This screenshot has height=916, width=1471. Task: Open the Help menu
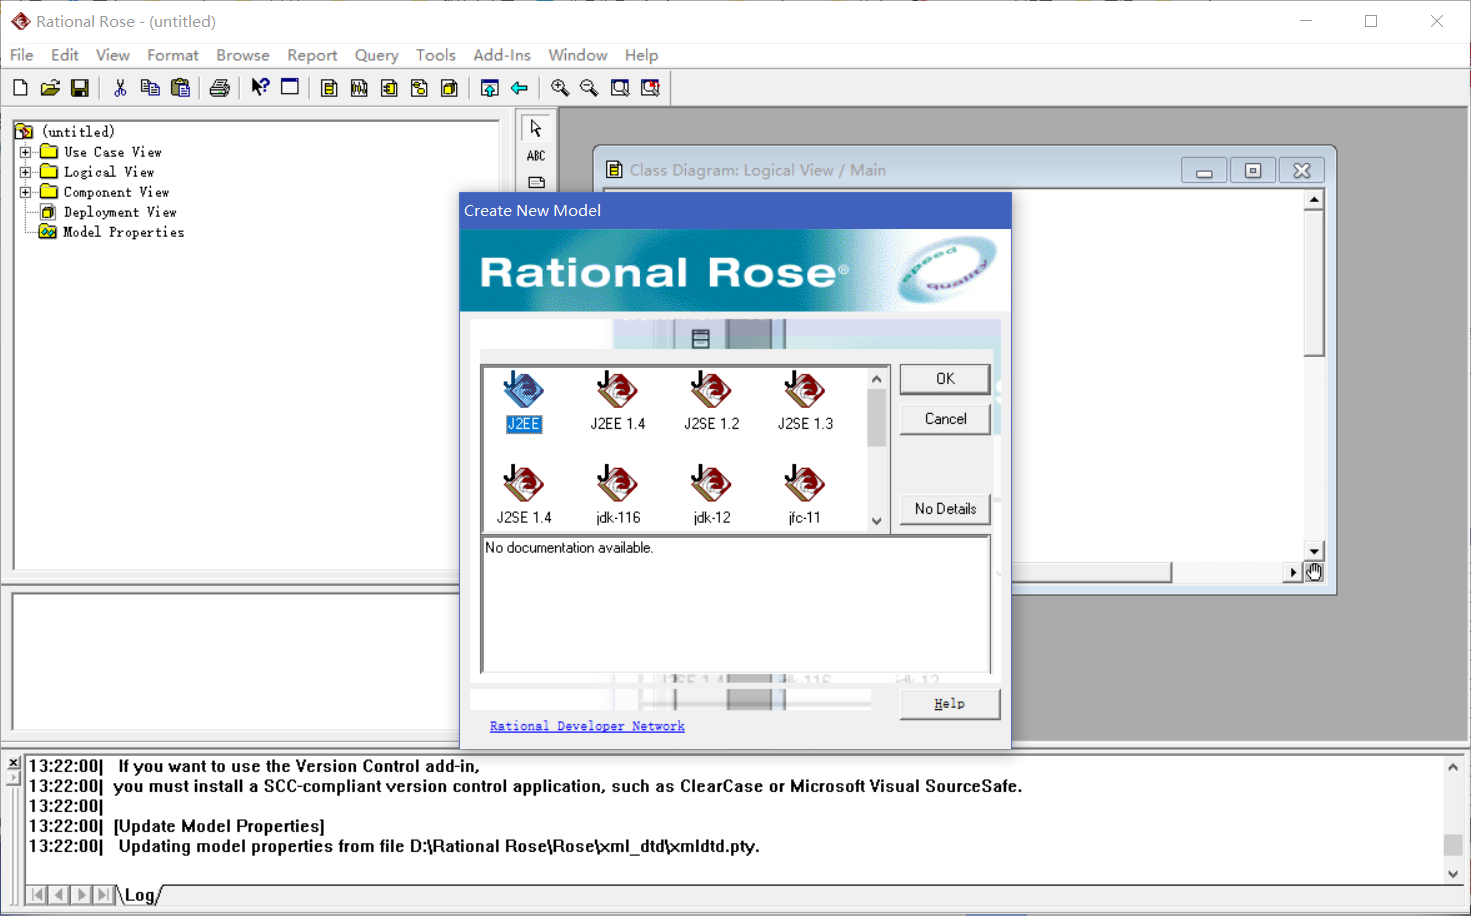(x=642, y=55)
